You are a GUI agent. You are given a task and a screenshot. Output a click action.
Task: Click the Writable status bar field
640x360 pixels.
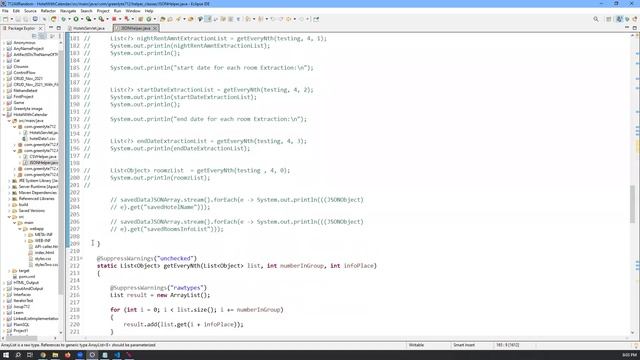pos(416,345)
